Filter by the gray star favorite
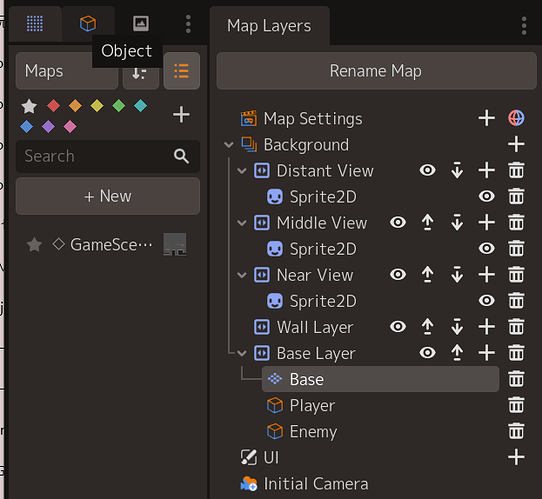Image resolution: width=542 pixels, height=499 pixels. (29, 106)
